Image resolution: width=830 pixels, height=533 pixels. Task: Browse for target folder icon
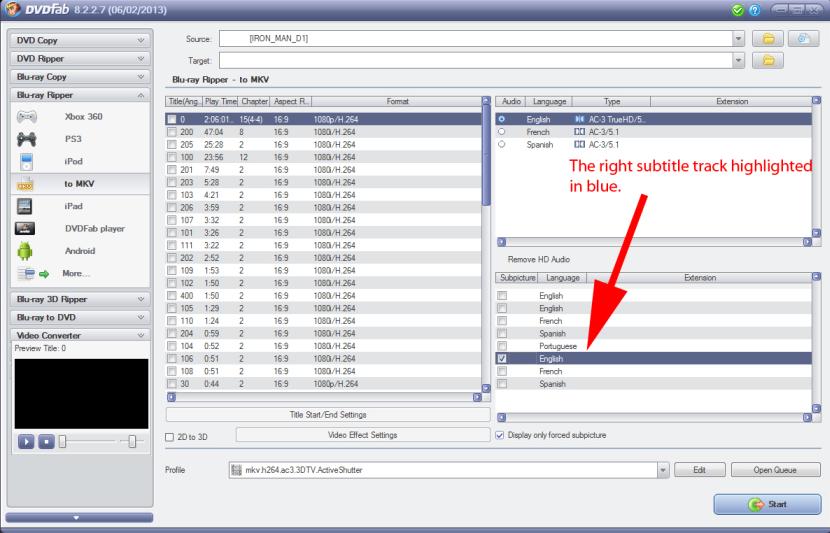768,60
